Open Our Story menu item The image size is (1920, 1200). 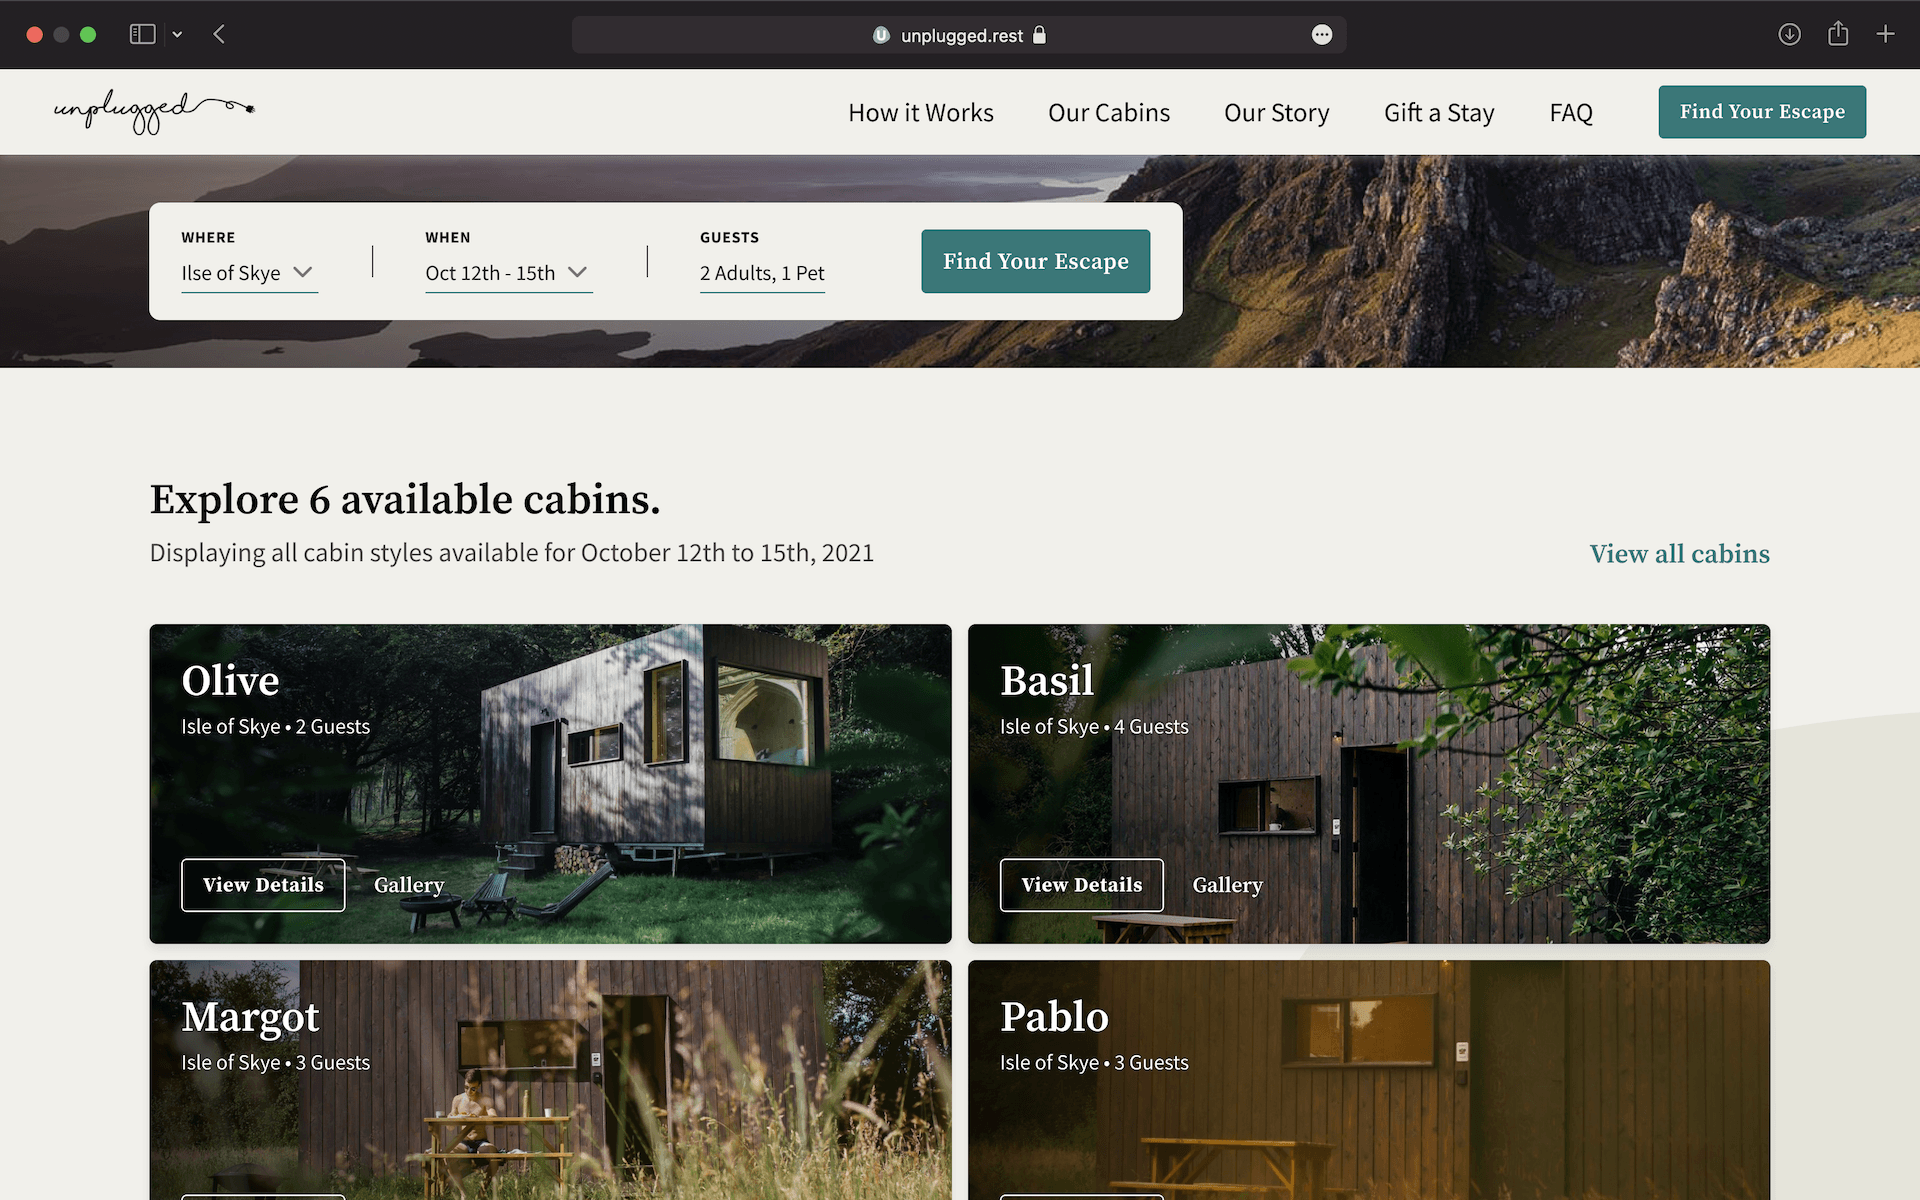click(x=1276, y=113)
